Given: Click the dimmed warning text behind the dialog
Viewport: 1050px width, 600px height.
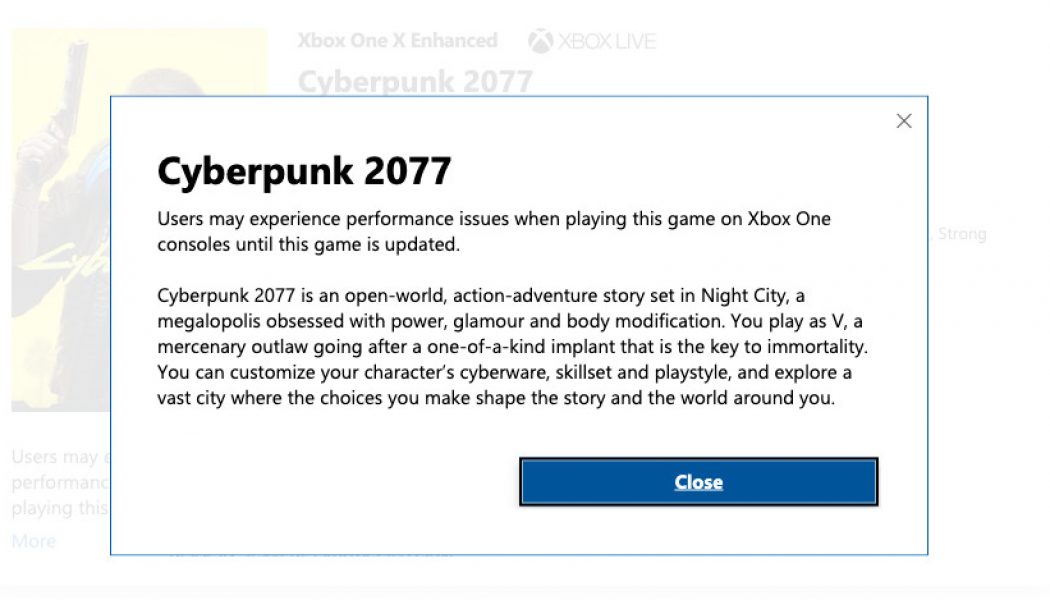Looking at the screenshot, I should point(55,482).
